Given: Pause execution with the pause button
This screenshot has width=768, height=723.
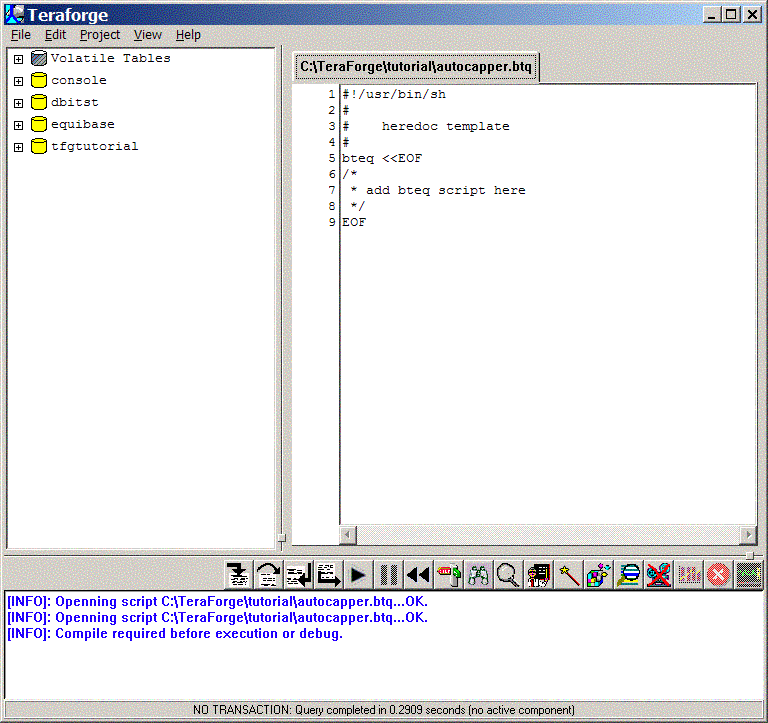Looking at the screenshot, I should tap(388, 575).
